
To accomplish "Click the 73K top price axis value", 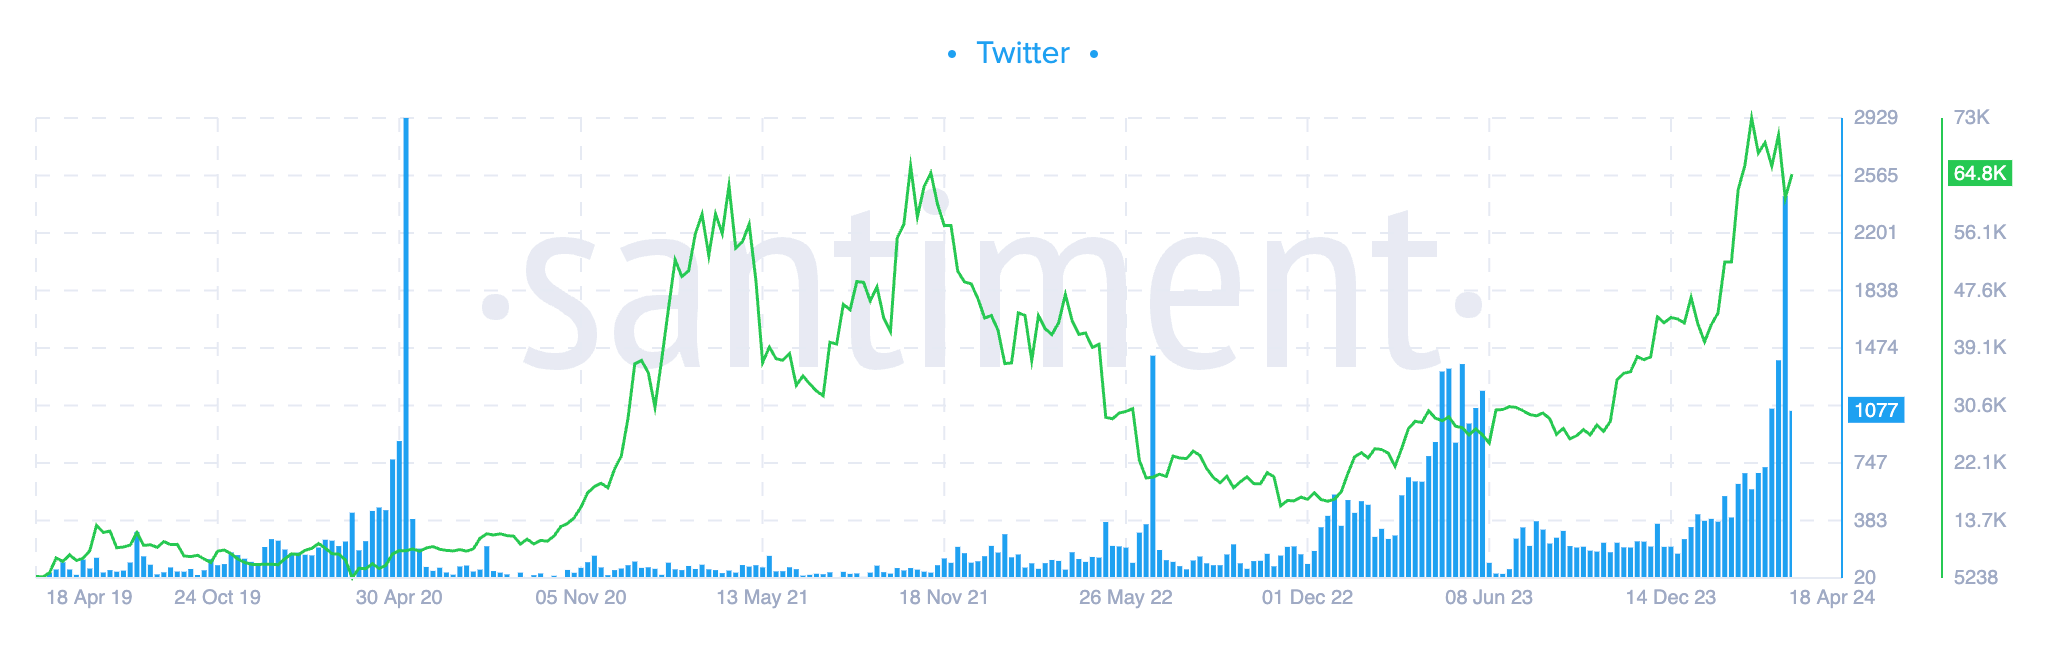I will coord(1971,118).
